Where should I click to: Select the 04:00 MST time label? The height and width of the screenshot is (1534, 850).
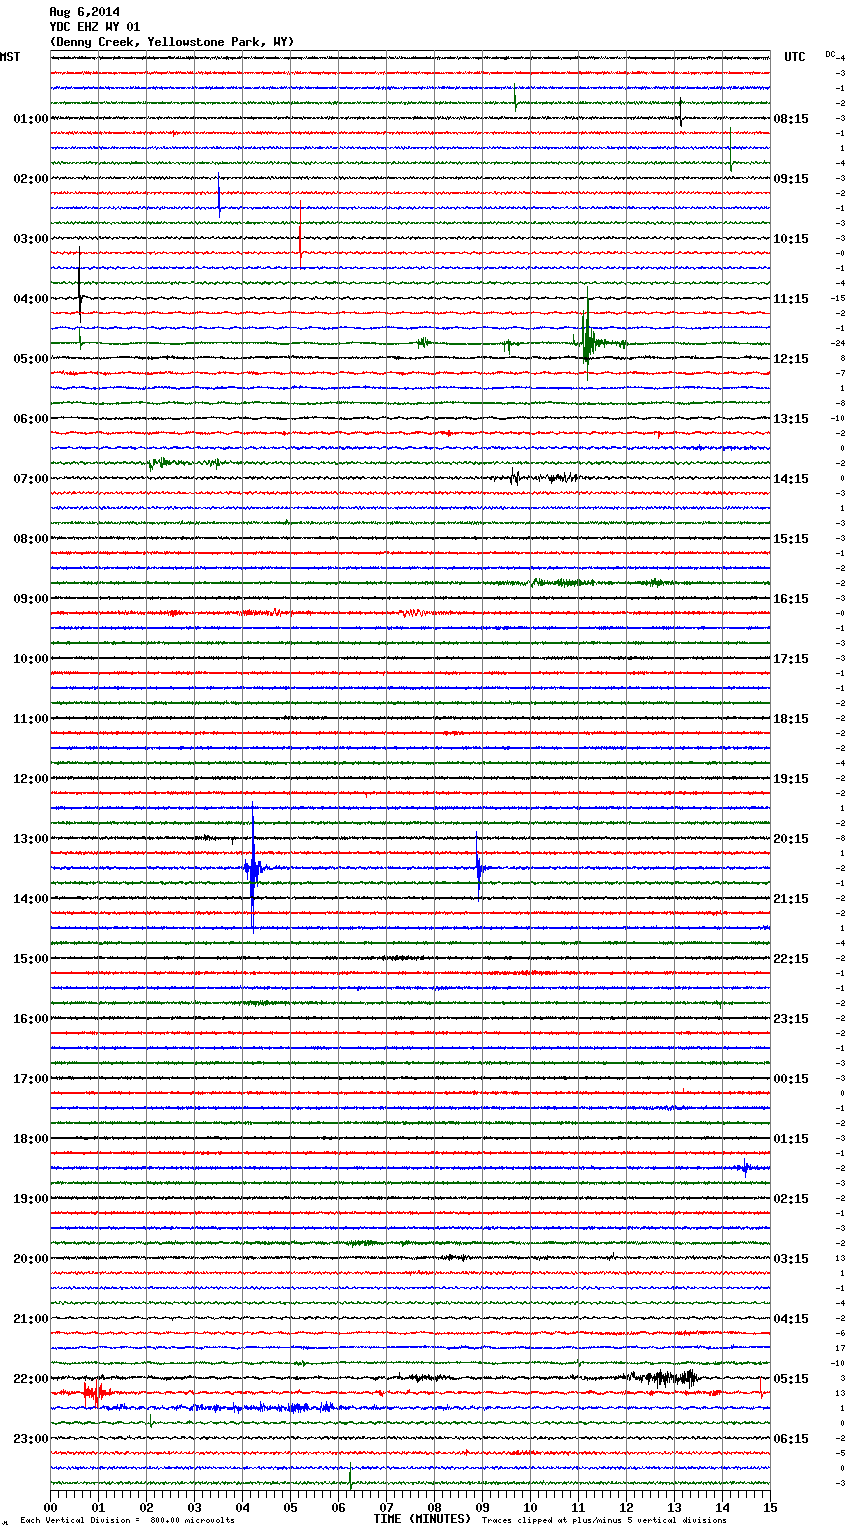click(x=31, y=299)
